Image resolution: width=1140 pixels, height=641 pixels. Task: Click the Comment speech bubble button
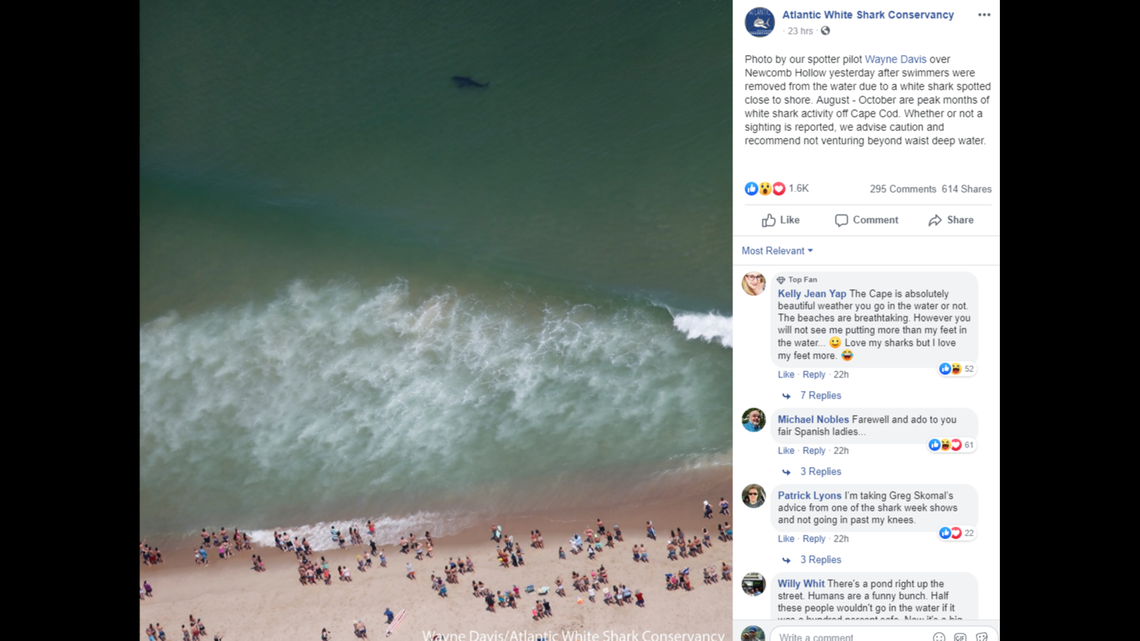point(866,220)
